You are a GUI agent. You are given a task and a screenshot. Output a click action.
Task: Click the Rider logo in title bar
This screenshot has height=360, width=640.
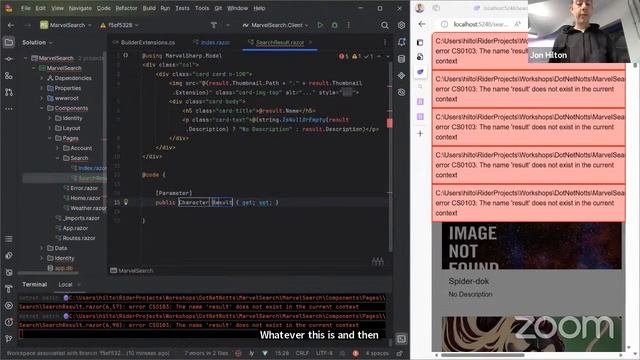pos(9,8)
